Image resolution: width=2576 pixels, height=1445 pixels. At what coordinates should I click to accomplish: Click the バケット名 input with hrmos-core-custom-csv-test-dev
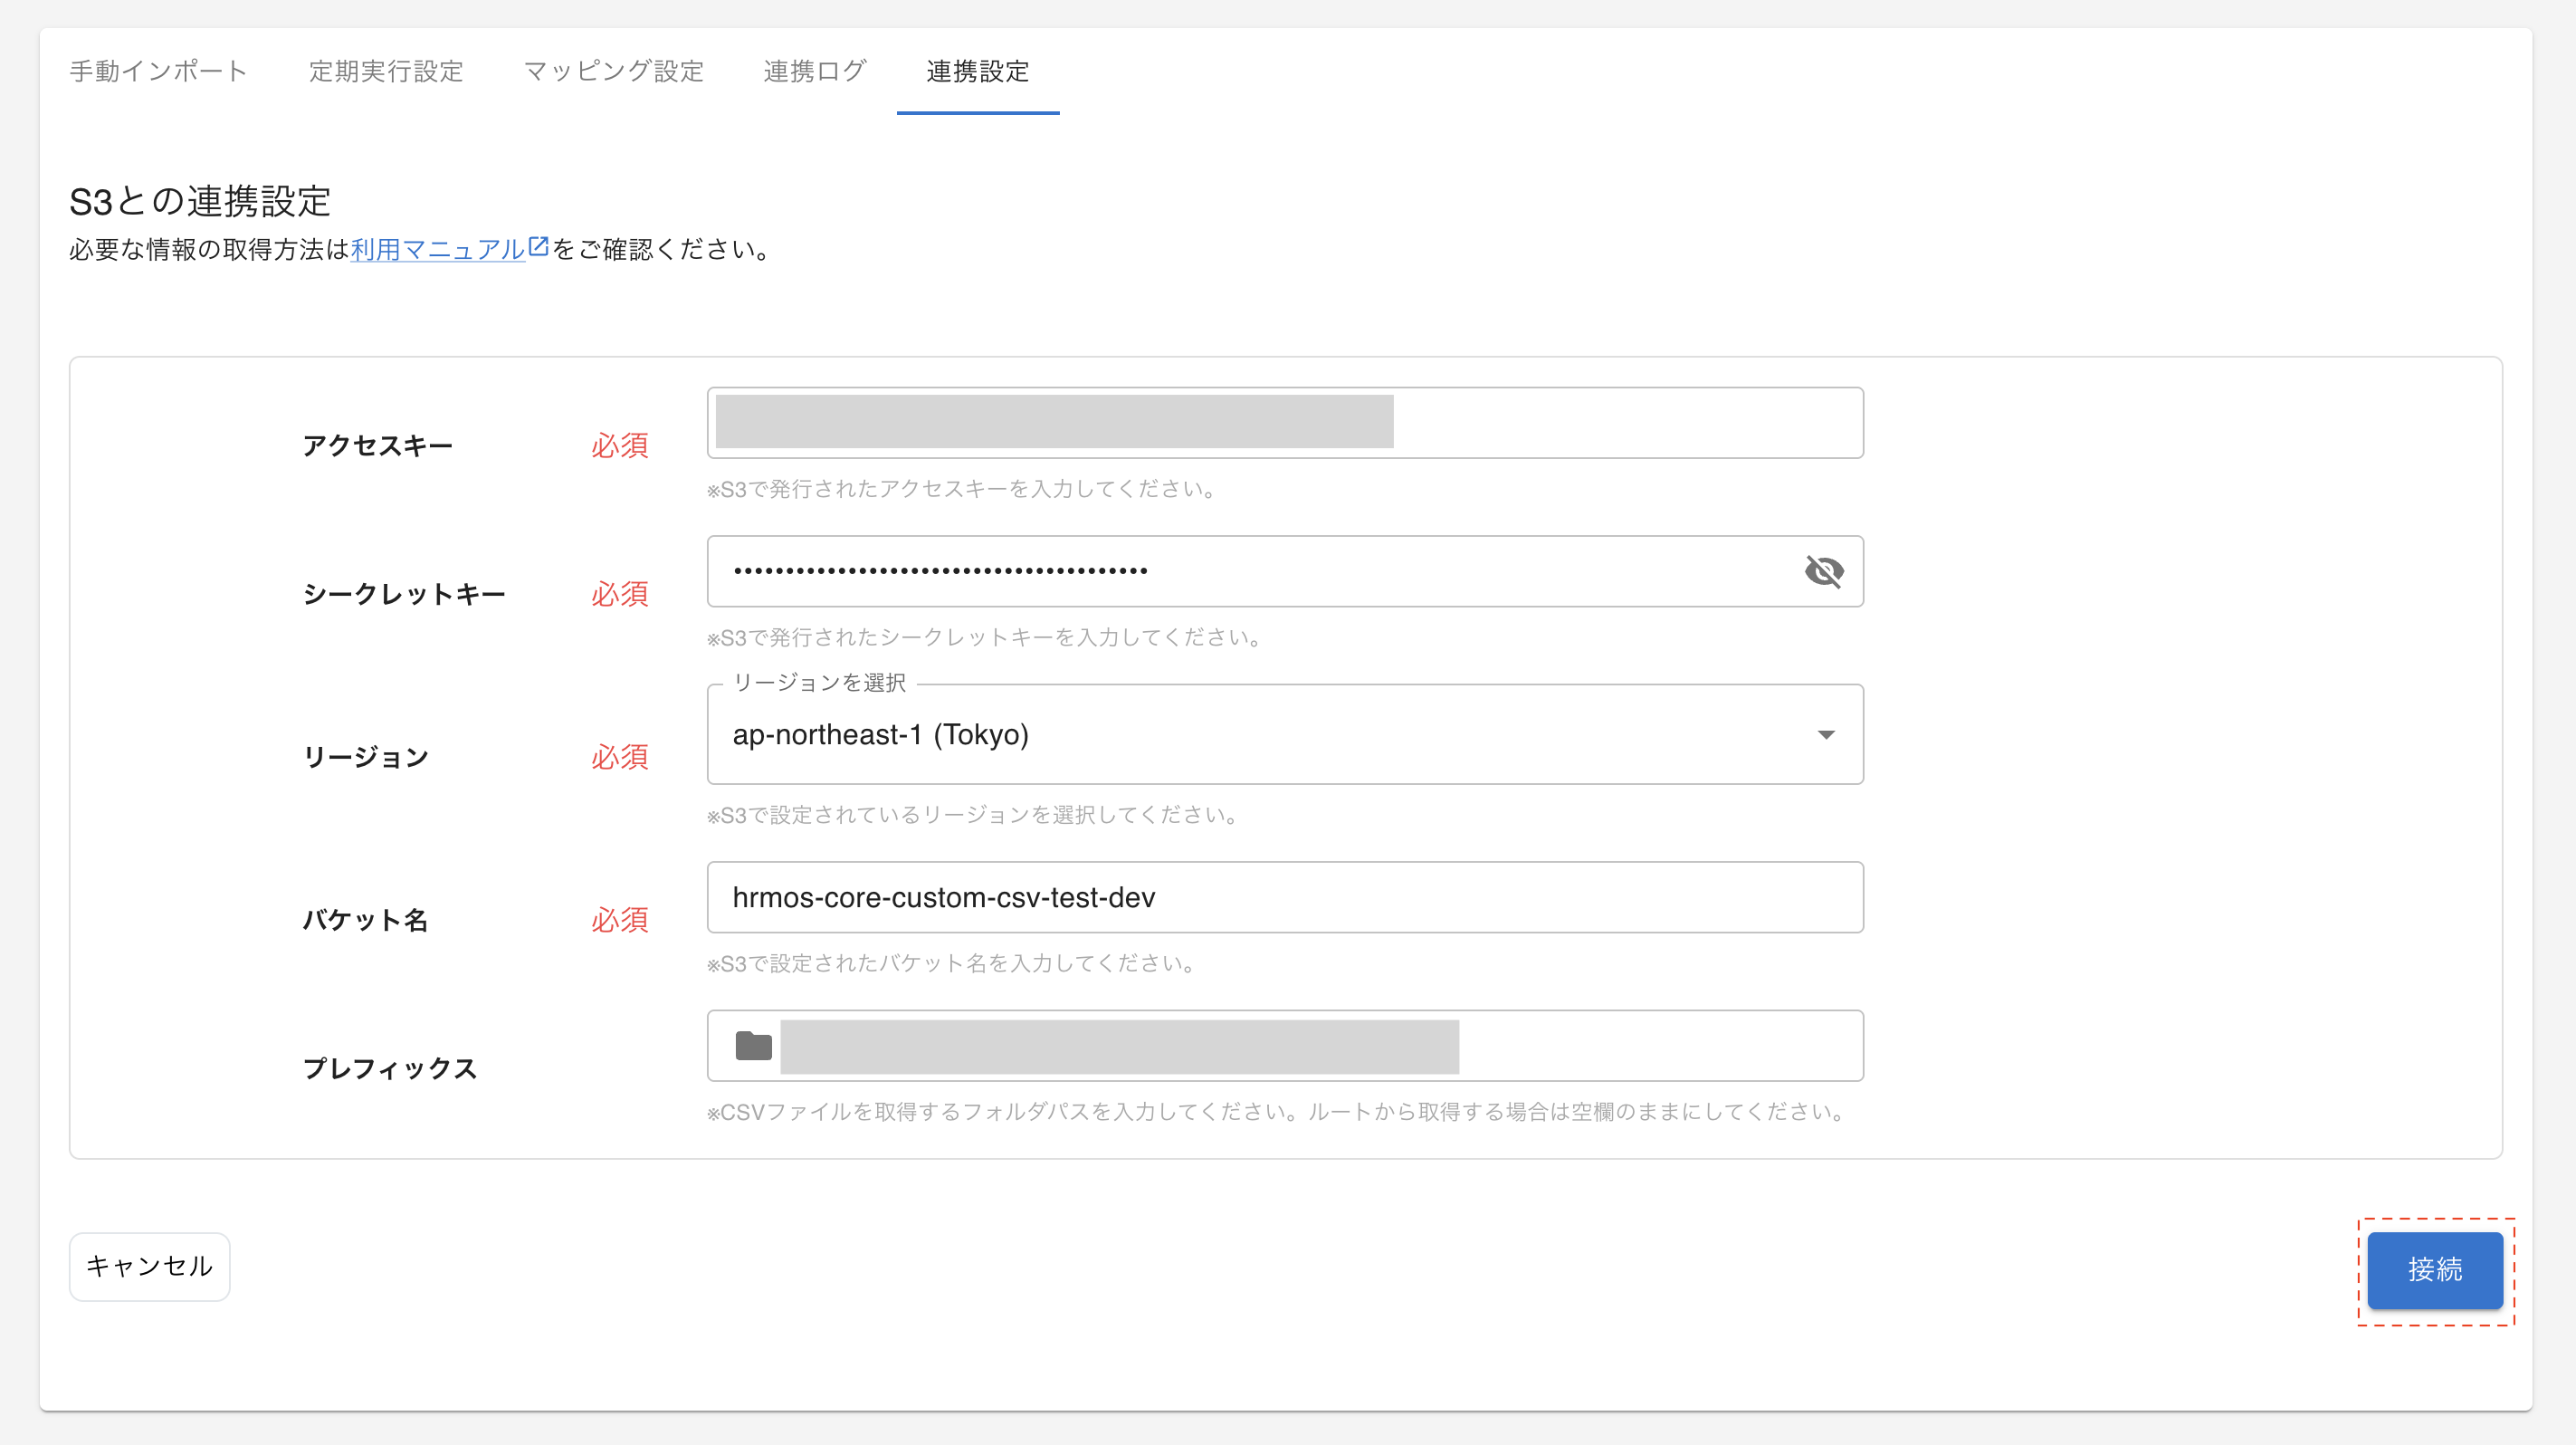(x=1284, y=897)
